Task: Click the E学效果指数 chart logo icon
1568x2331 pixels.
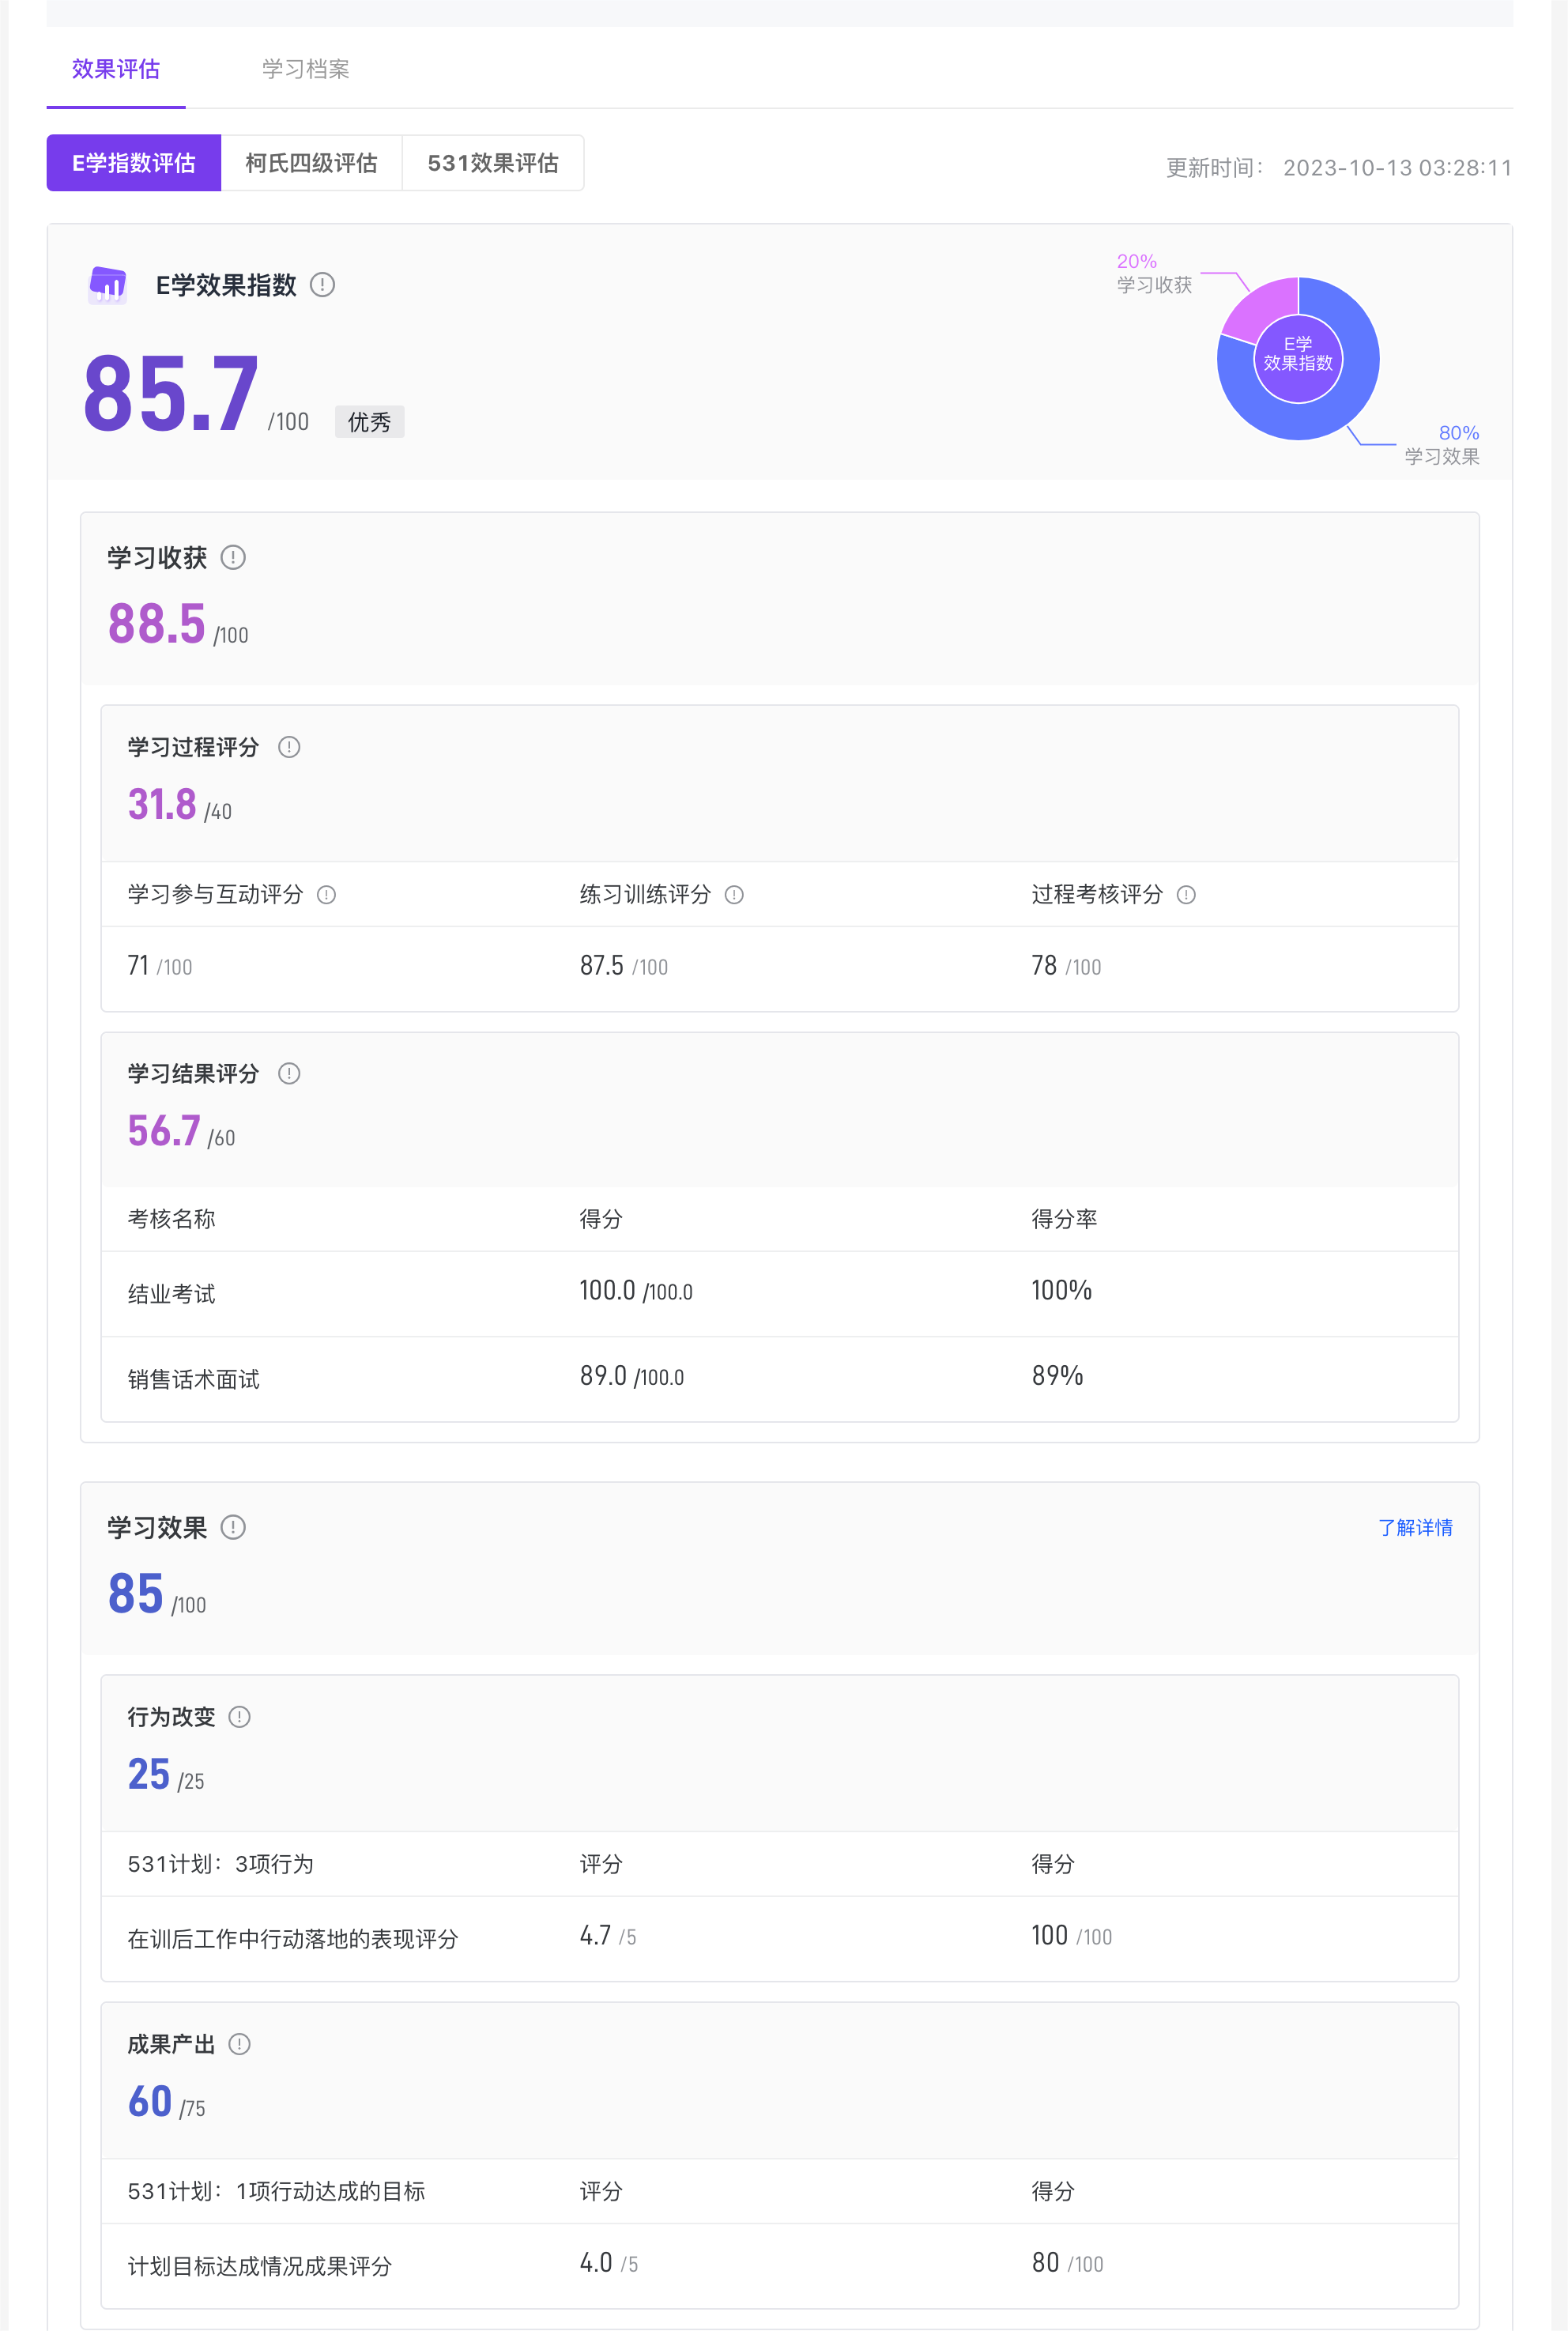Action: click(x=108, y=285)
